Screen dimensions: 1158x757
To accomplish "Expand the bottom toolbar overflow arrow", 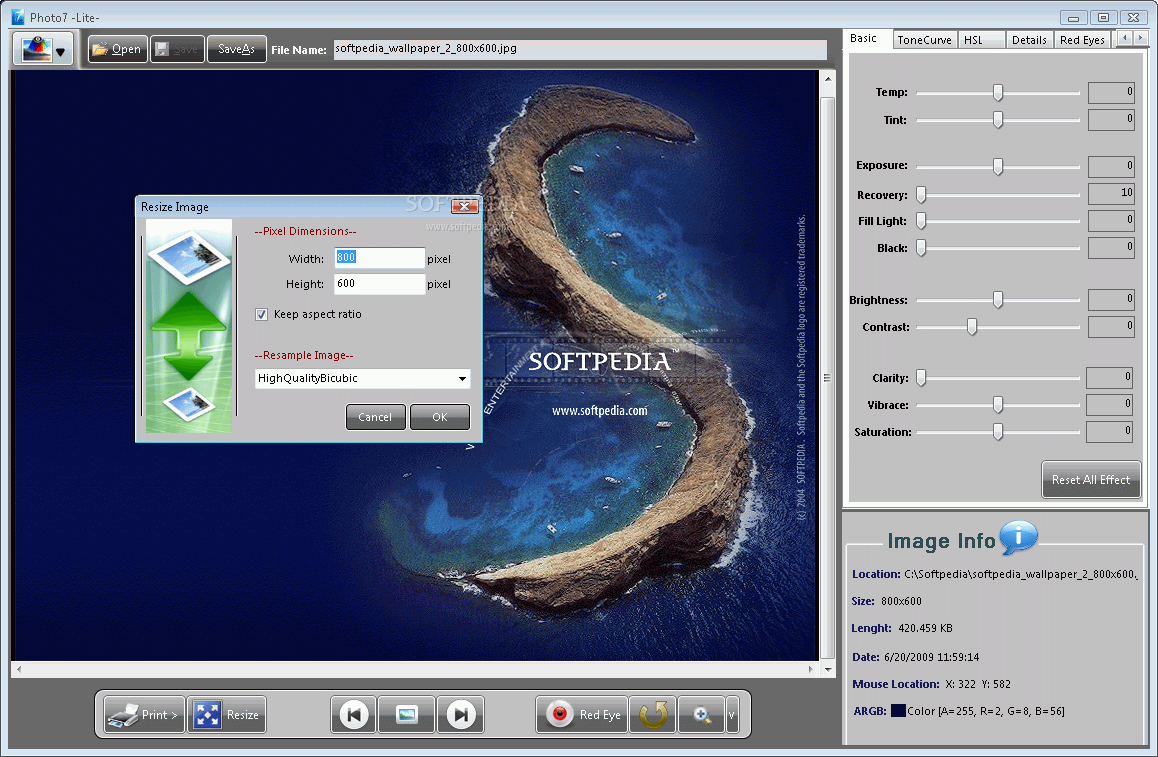I will pos(732,714).
